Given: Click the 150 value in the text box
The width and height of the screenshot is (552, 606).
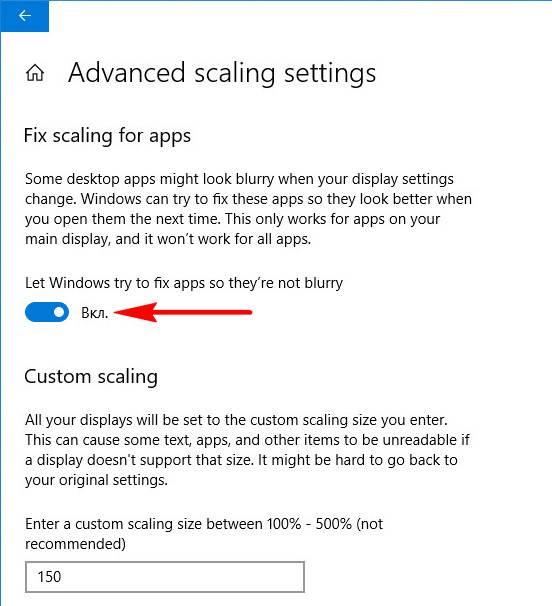Looking at the screenshot, I should pos(49,577).
